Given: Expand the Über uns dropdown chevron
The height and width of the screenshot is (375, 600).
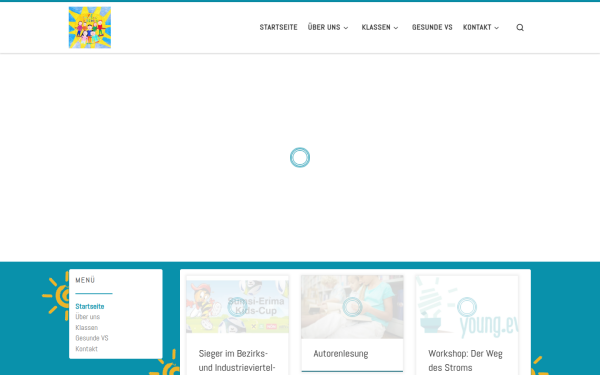Looking at the screenshot, I should pyautogui.click(x=346, y=28).
